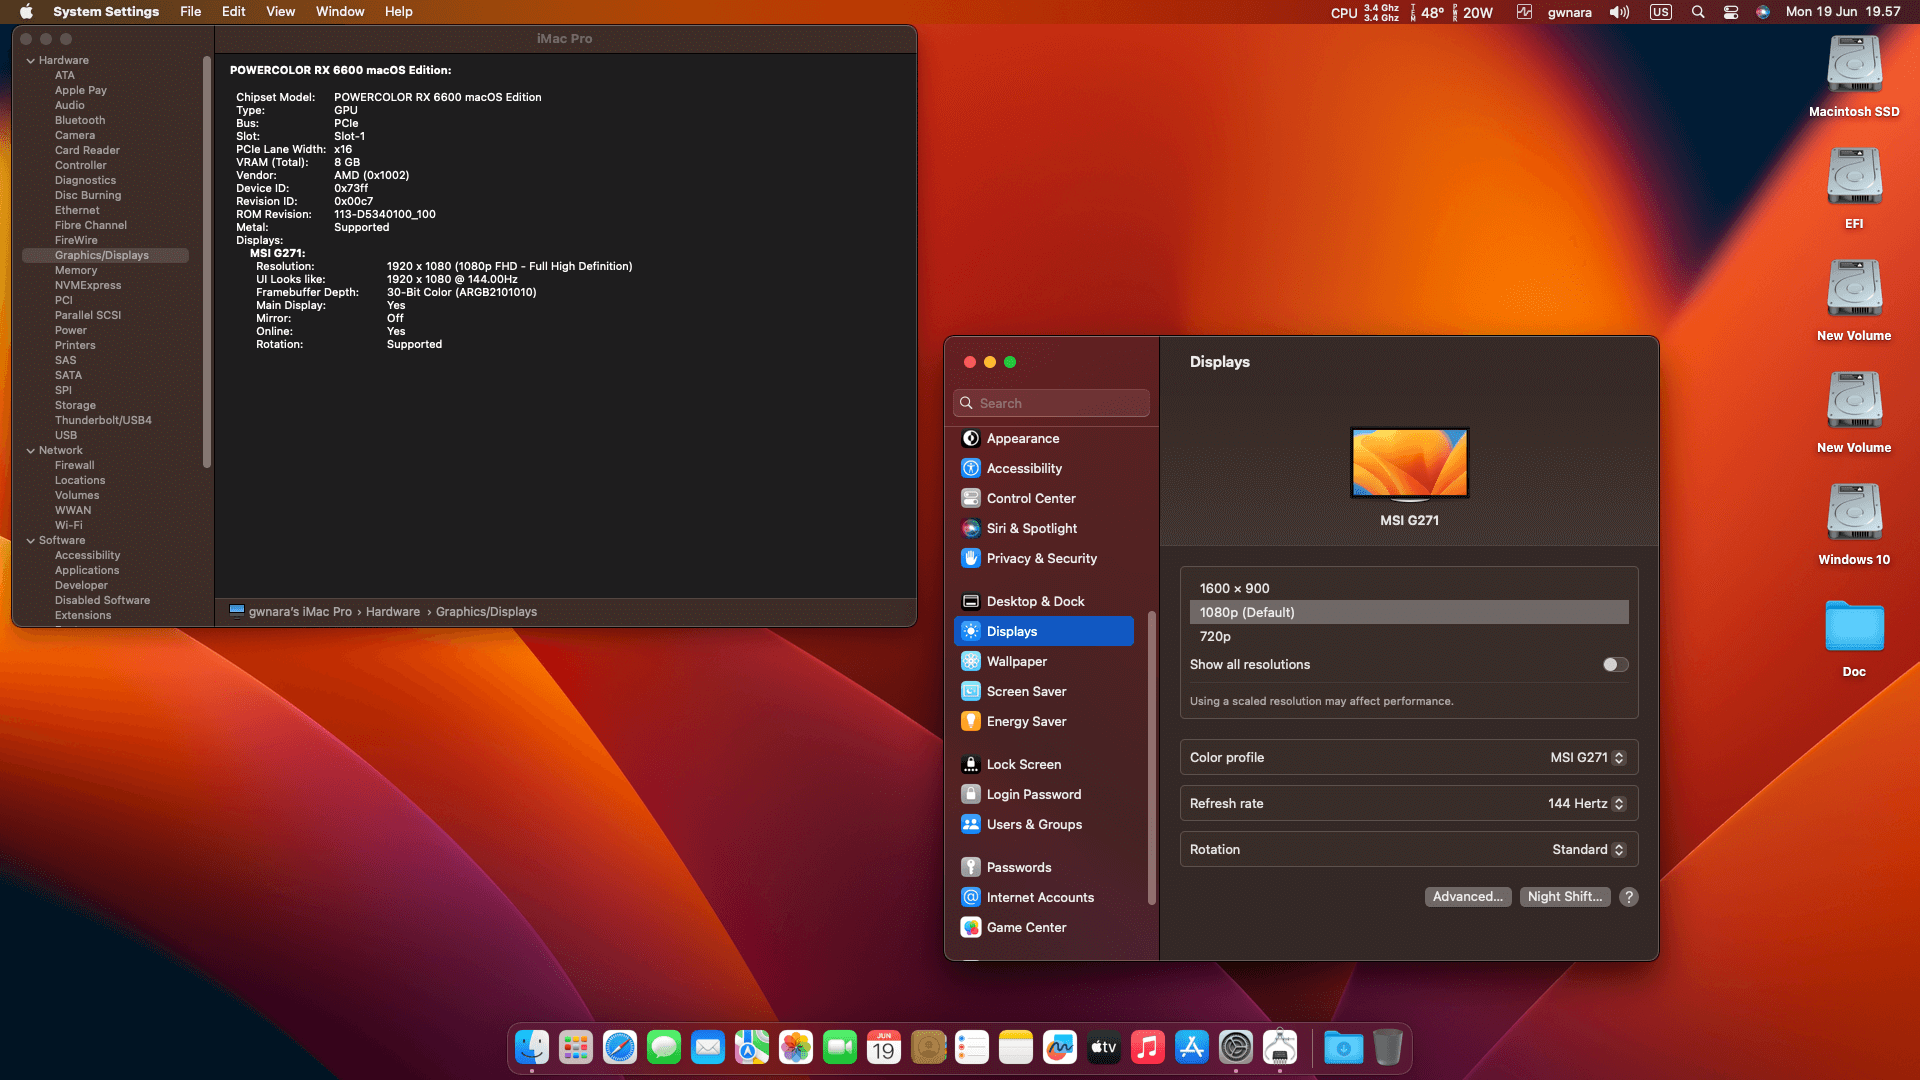Select the Wallpaper icon in sidebar
The height and width of the screenshot is (1080, 1920).
(x=970, y=661)
